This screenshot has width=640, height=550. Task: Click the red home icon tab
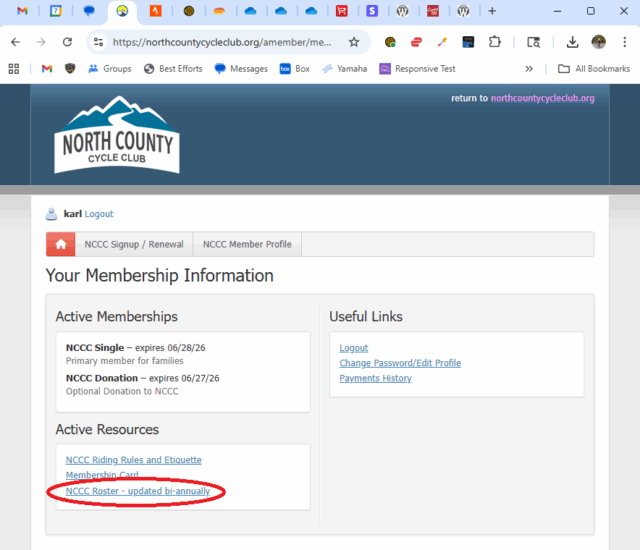(x=60, y=244)
